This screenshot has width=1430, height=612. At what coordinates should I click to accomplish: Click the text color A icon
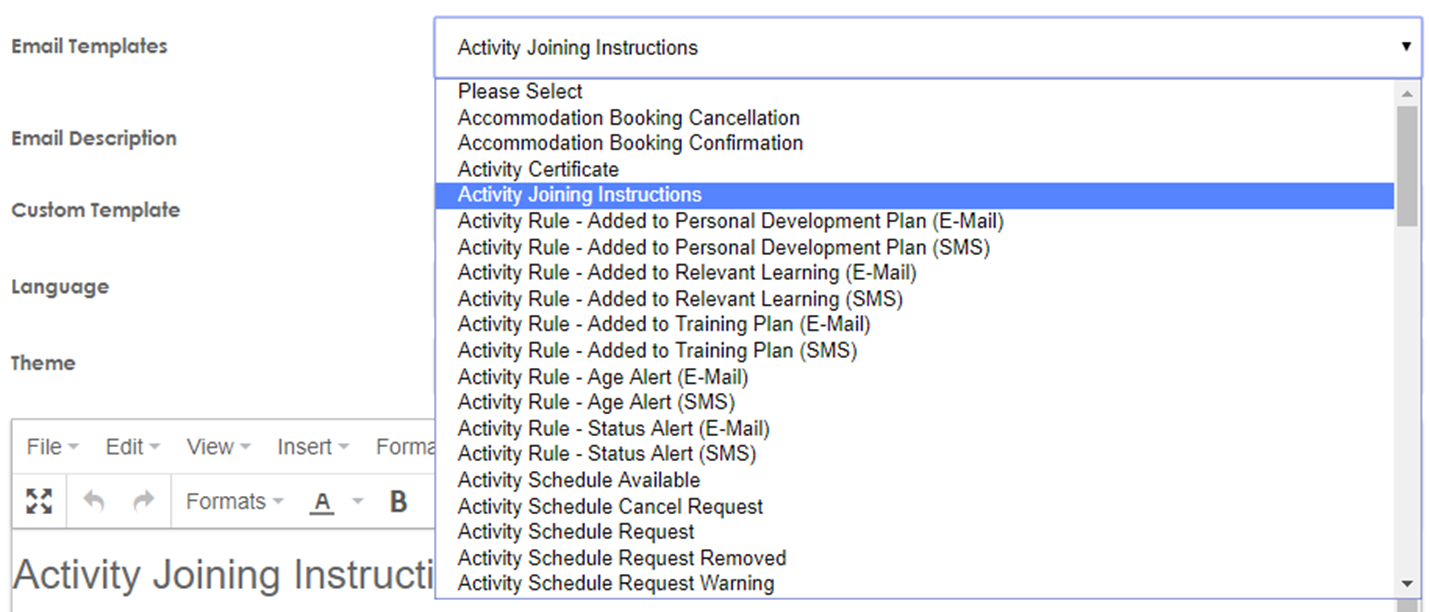coord(321,502)
